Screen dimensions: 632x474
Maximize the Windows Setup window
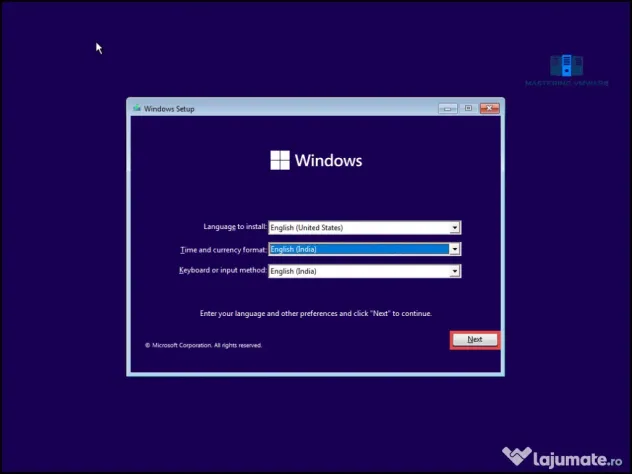pos(468,108)
